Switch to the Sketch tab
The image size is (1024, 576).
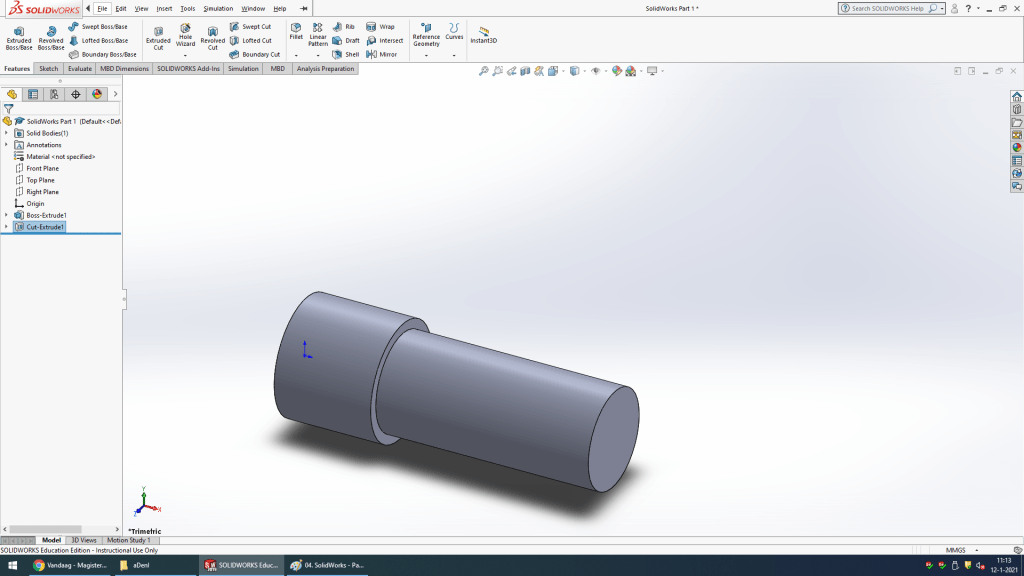(x=48, y=69)
